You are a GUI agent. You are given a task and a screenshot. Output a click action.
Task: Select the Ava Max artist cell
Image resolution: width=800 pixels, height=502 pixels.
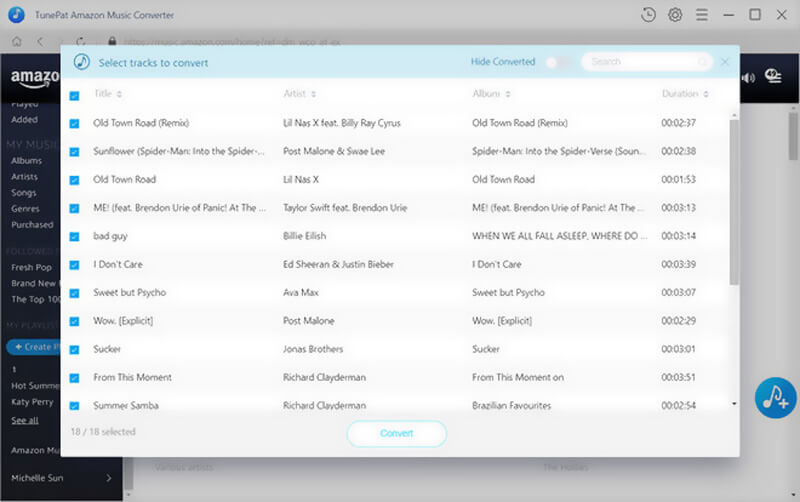pyautogui.click(x=301, y=292)
